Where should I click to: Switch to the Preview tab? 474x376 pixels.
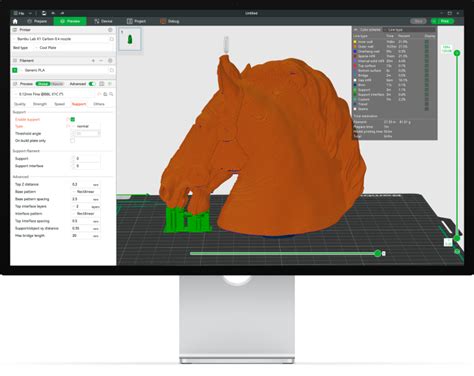coord(70,21)
